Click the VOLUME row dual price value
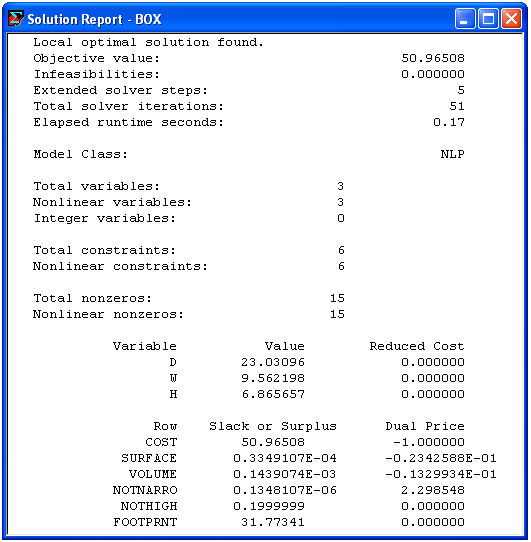Viewport: 531px width, 542px height. click(441, 474)
